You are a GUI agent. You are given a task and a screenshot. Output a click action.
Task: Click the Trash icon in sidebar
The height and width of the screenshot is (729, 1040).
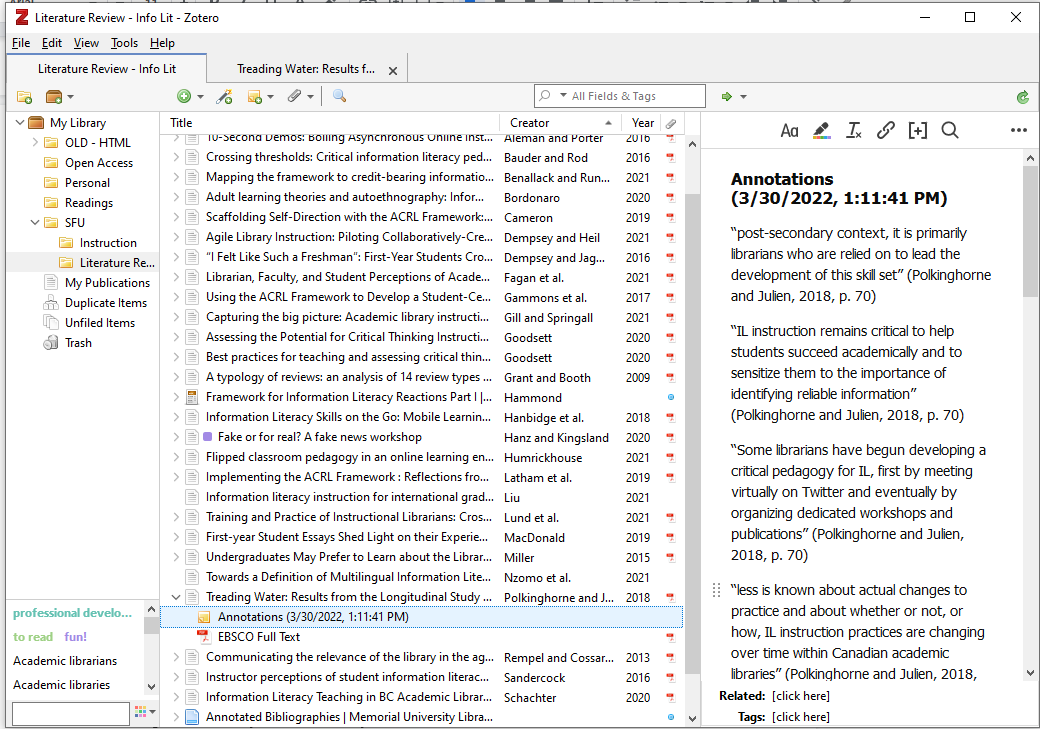point(50,343)
